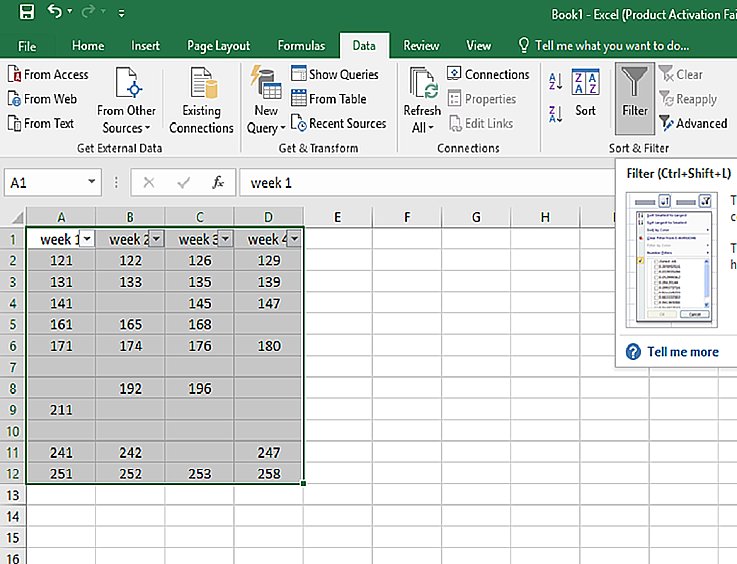Screen dimensions: 737x564
Task: Switch to the Formulas tab
Action: [301, 46]
